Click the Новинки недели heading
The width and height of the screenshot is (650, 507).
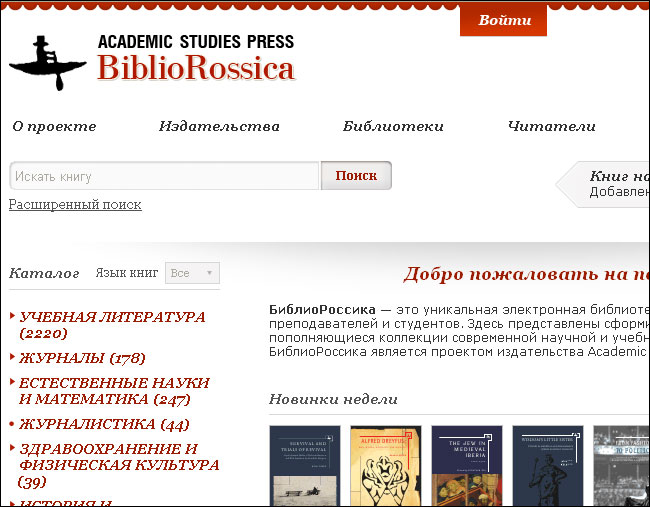tap(333, 399)
